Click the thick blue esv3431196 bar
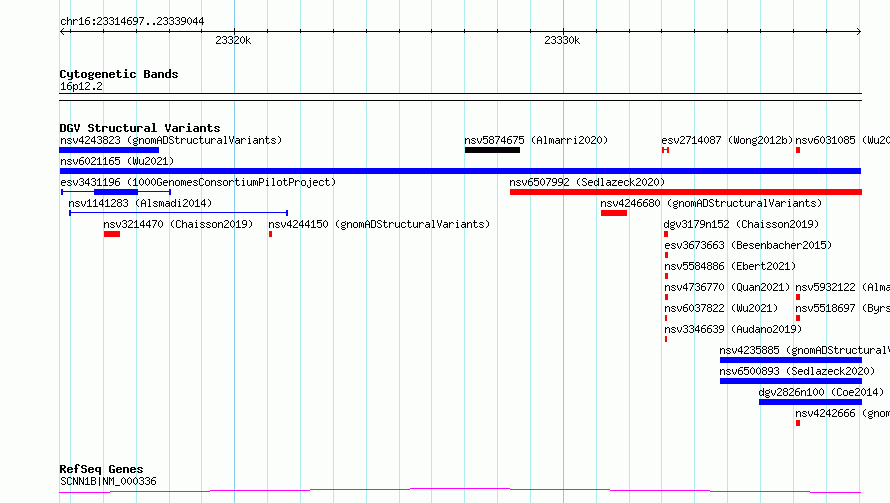This screenshot has width=890, height=503. point(116,192)
